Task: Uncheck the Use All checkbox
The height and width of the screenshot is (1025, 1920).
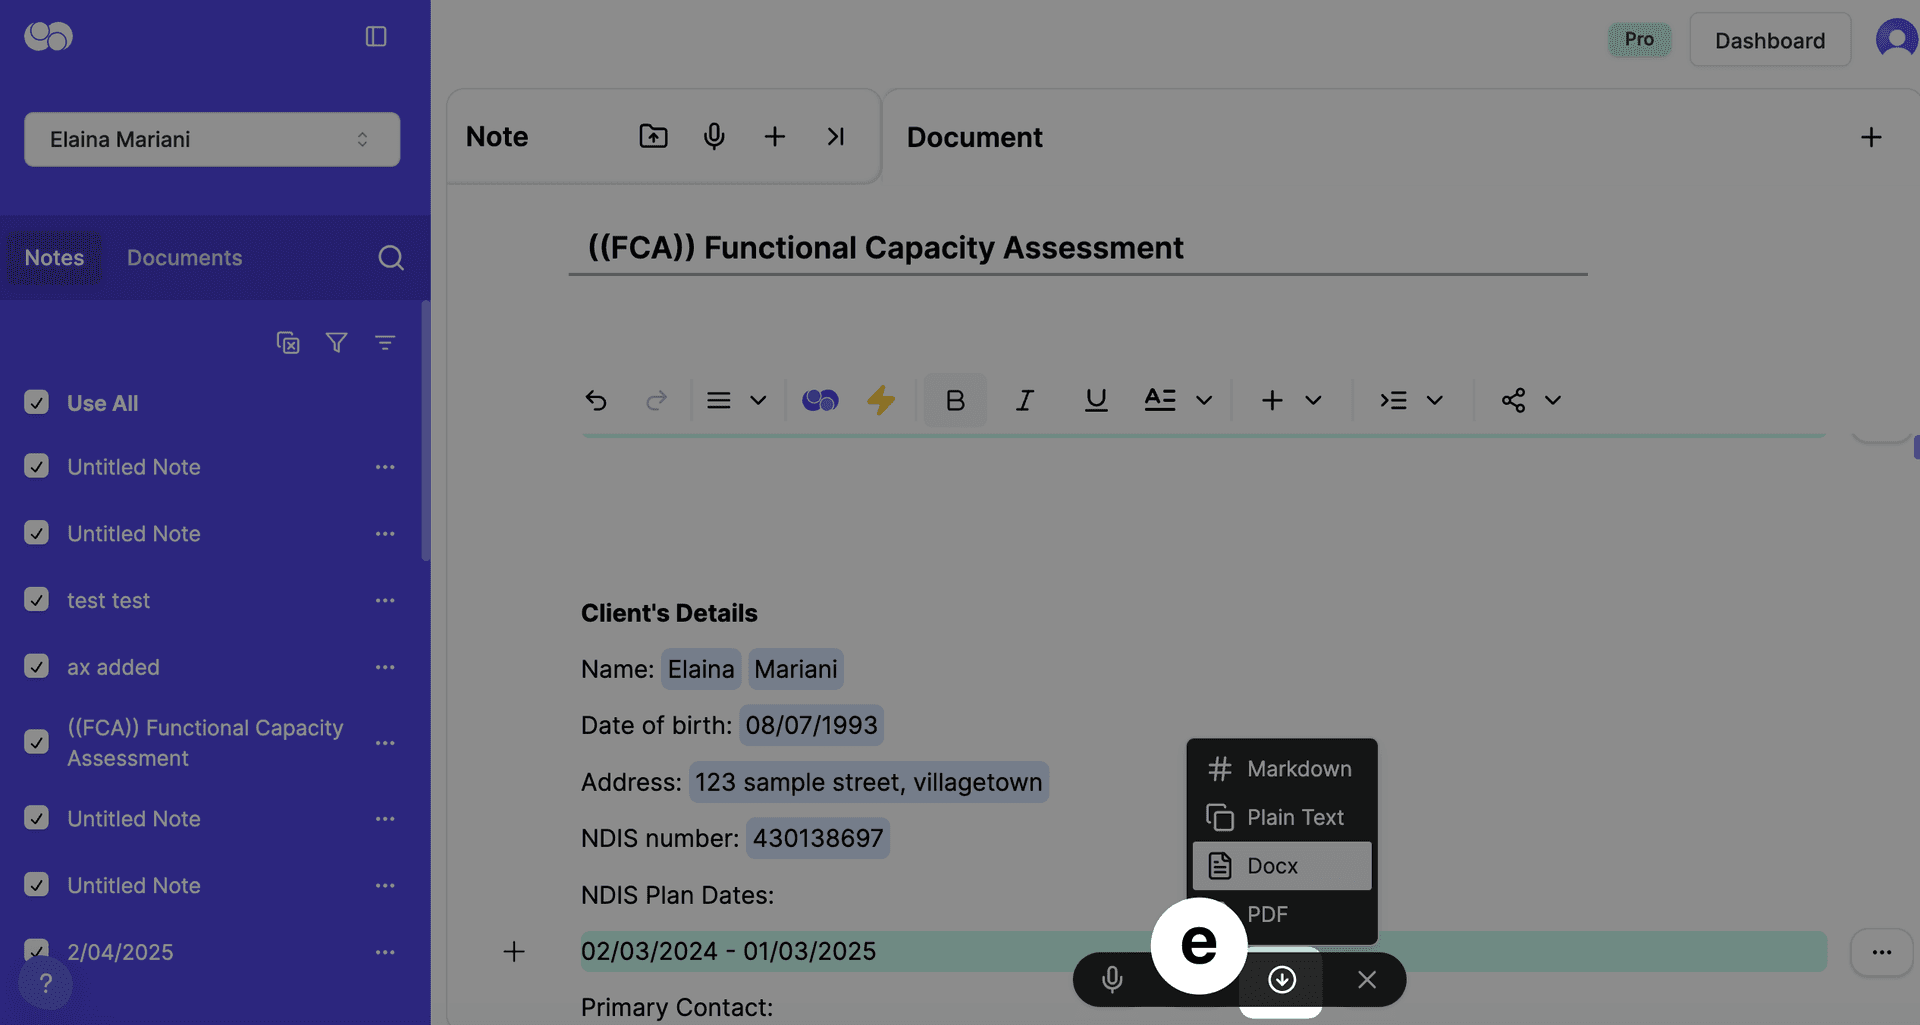Action: pos(37,402)
